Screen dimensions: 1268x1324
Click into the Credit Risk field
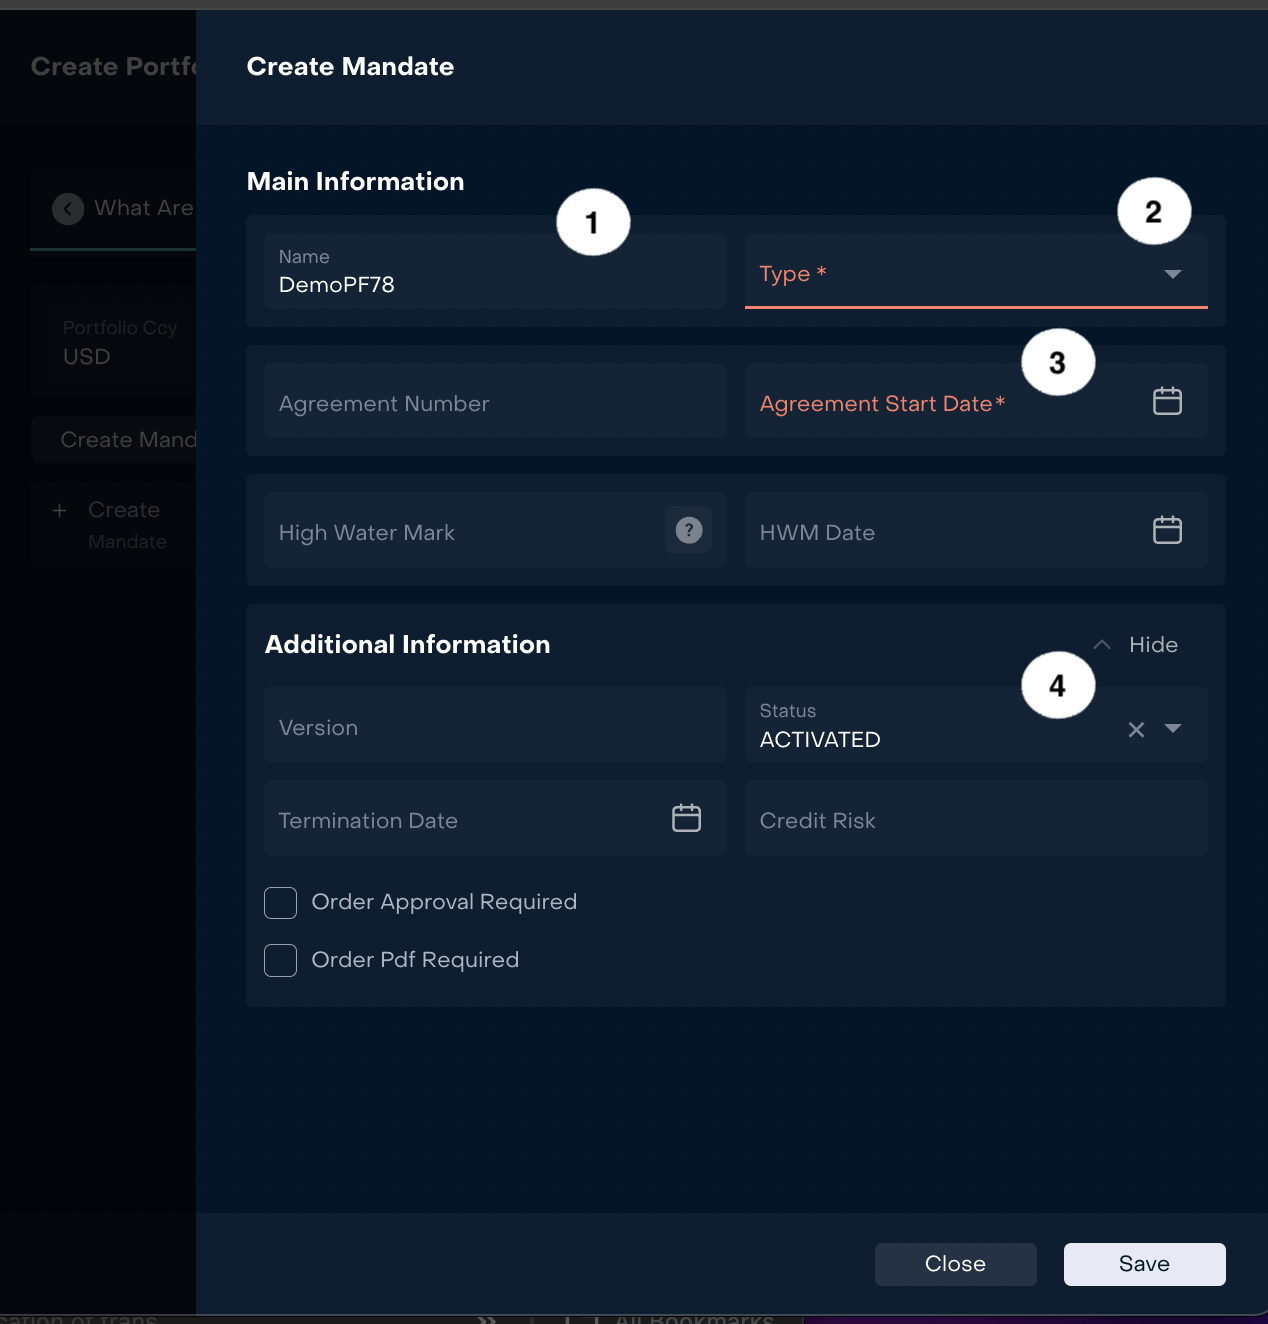pyautogui.click(x=975, y=819)
